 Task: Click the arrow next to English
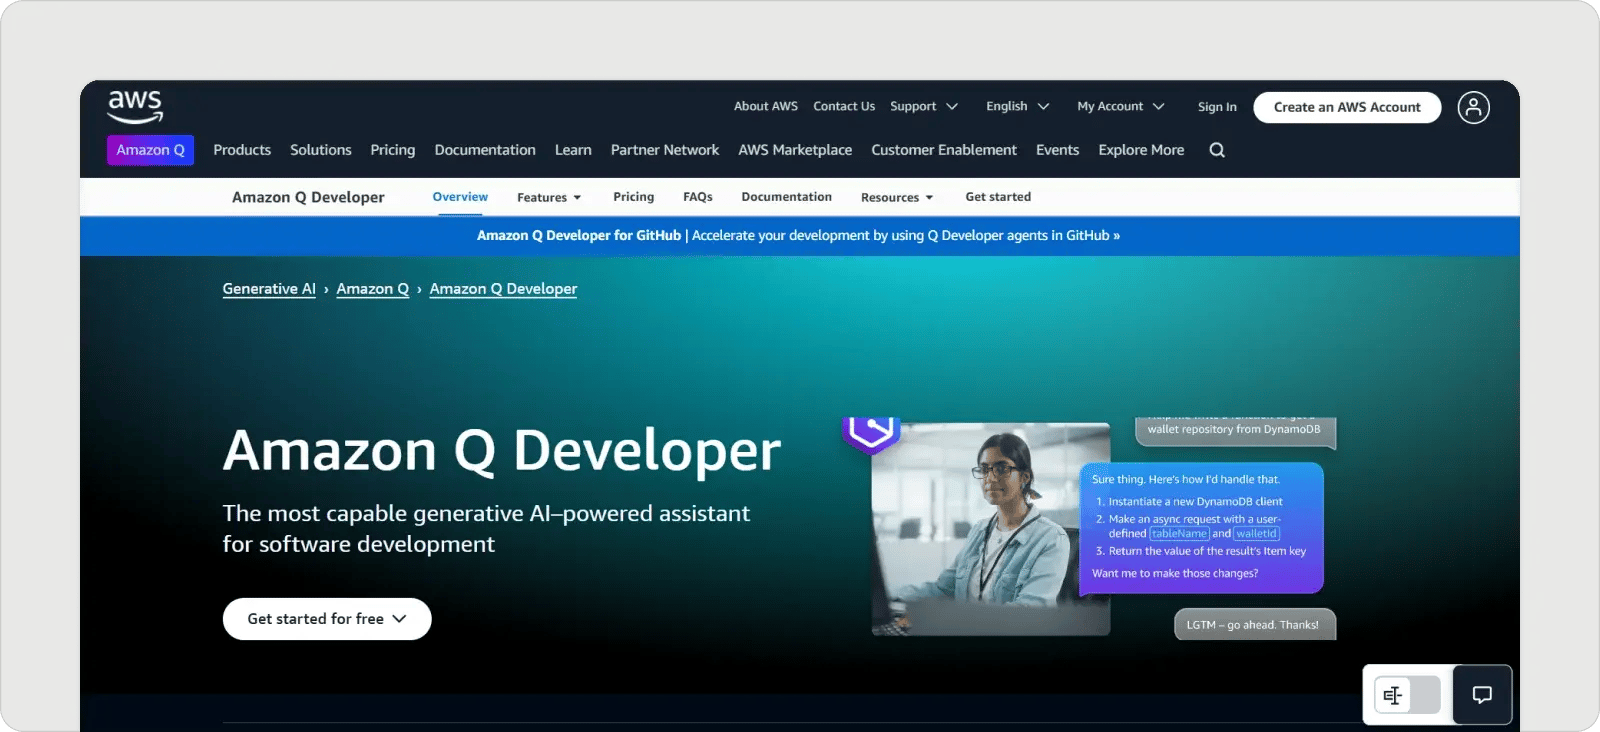(1043, 107)
